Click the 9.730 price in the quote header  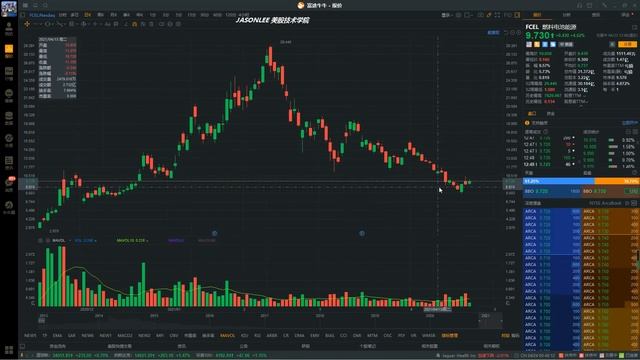click(538, 36)
